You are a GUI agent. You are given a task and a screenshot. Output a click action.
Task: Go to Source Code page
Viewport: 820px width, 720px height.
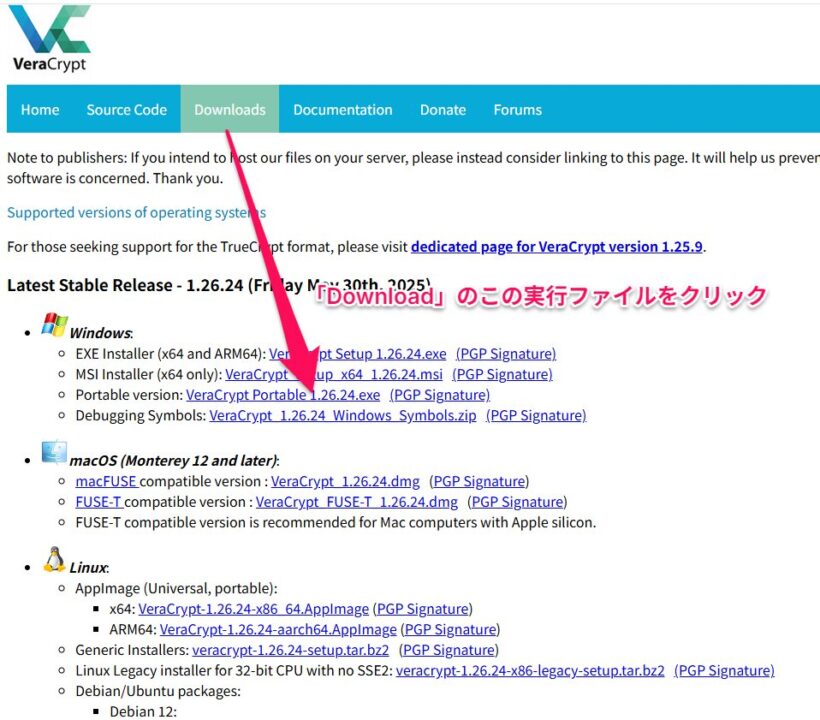(x=127, y=110)
